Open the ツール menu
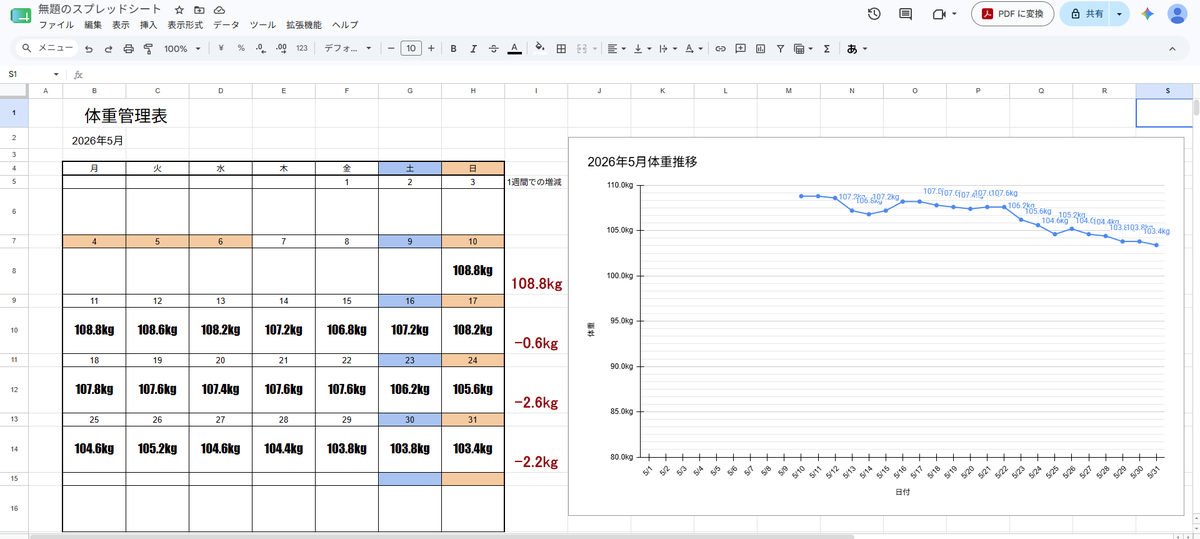1200x539 pixels. [263, 24]
